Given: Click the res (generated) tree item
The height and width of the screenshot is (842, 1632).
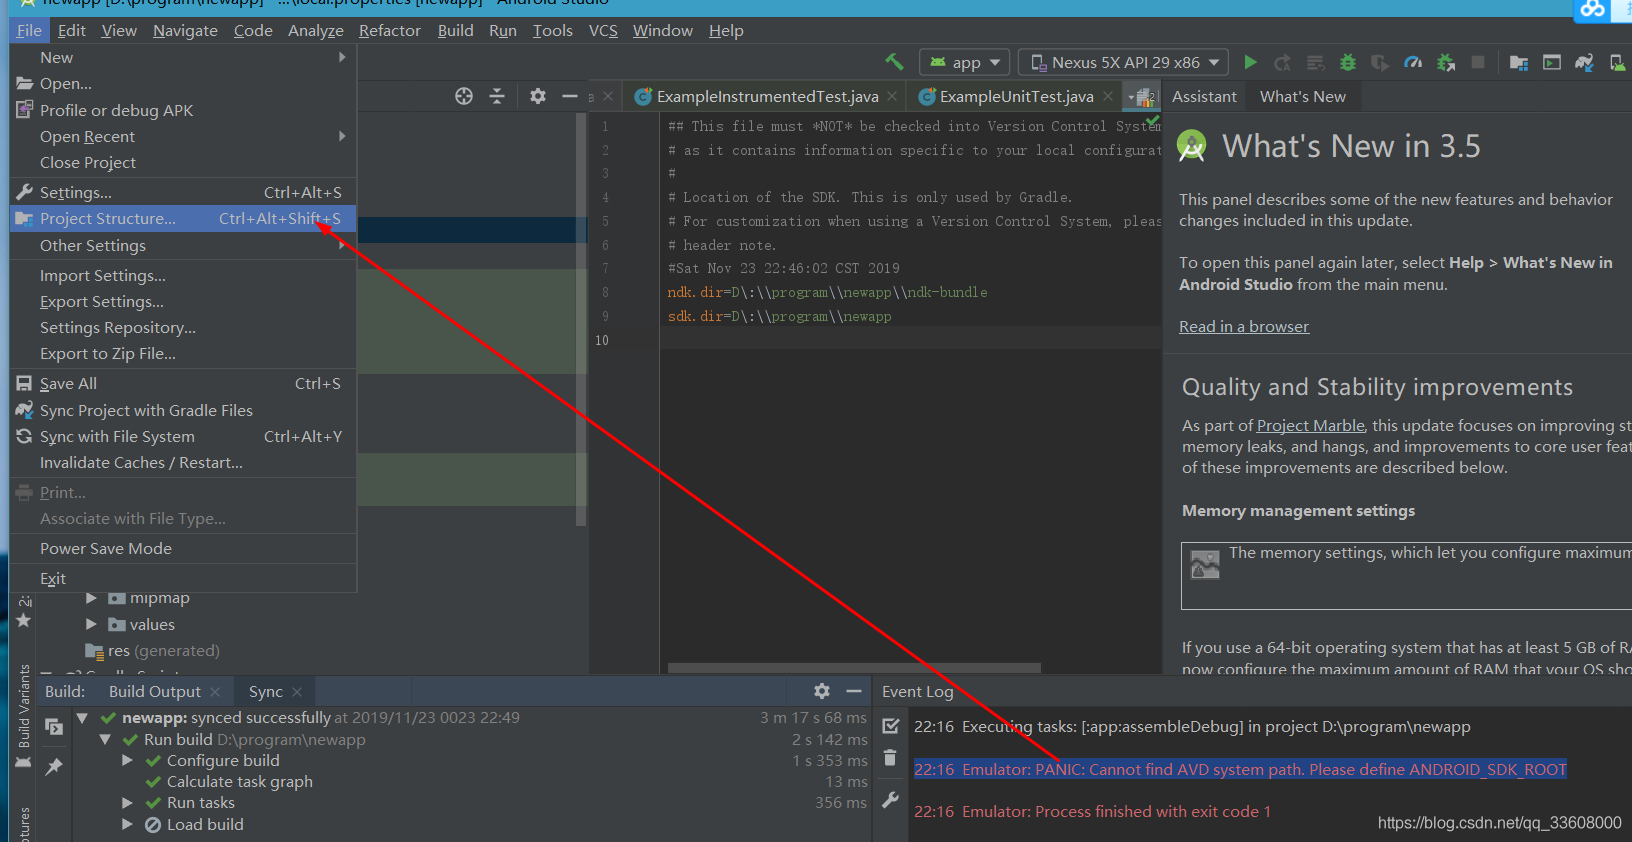Looking at the screenshot, I should (x=153, y=651).
